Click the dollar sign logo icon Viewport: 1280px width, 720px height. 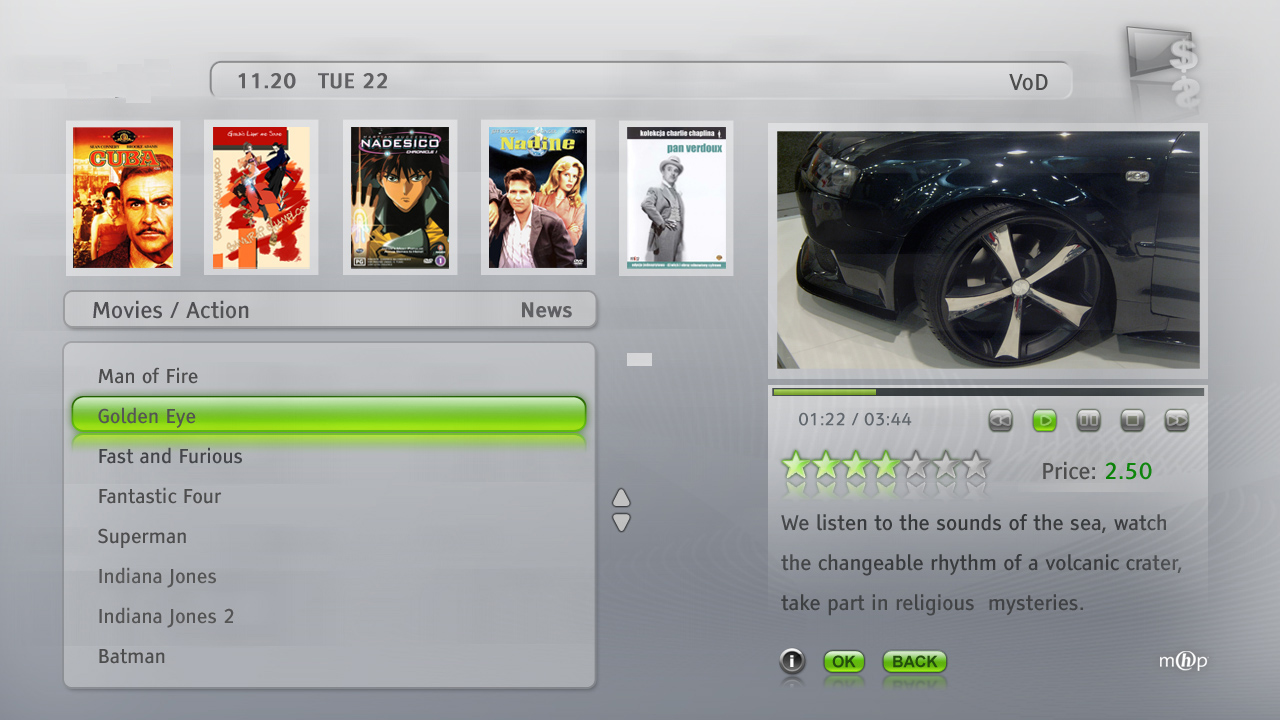click(x=1166, y=70)
